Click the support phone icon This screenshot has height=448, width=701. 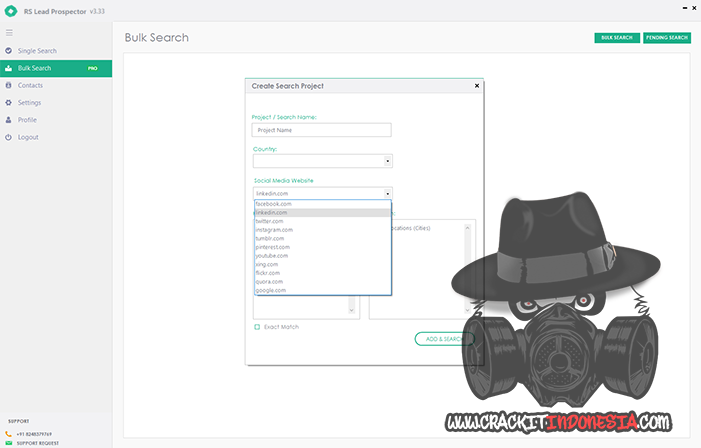pos(8,433)
